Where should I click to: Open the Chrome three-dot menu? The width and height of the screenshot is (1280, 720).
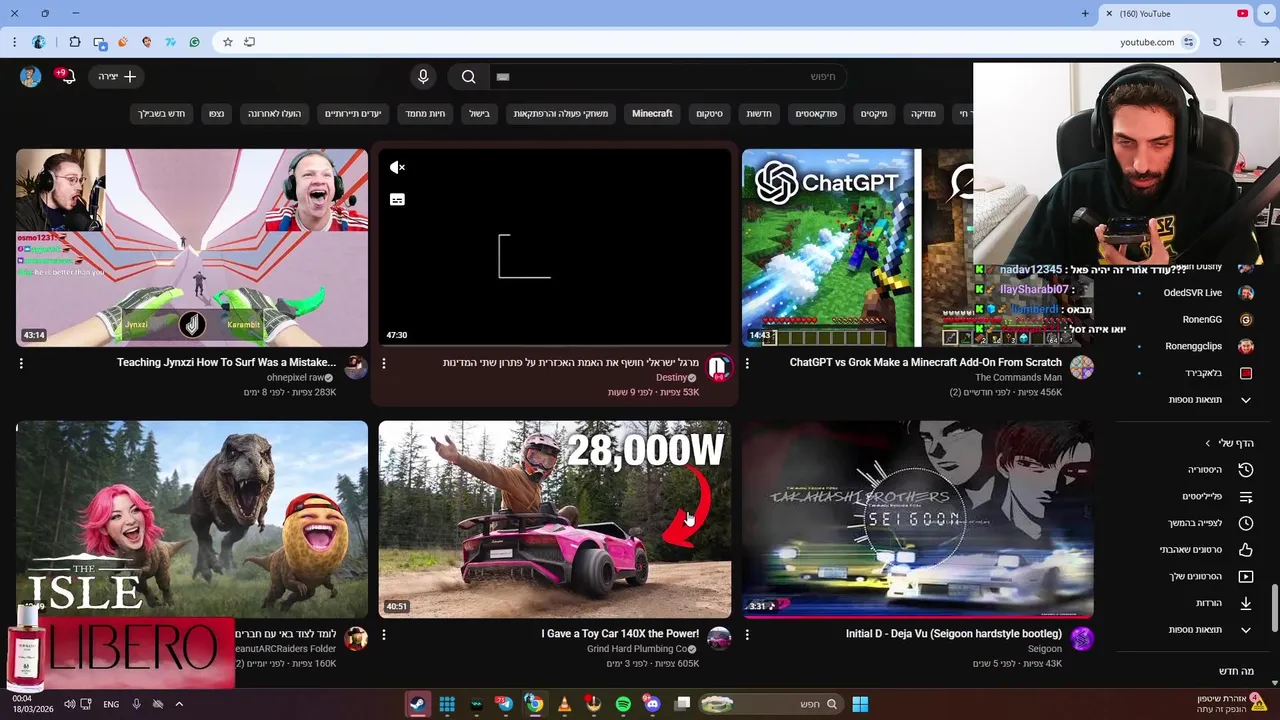(14, 42)
